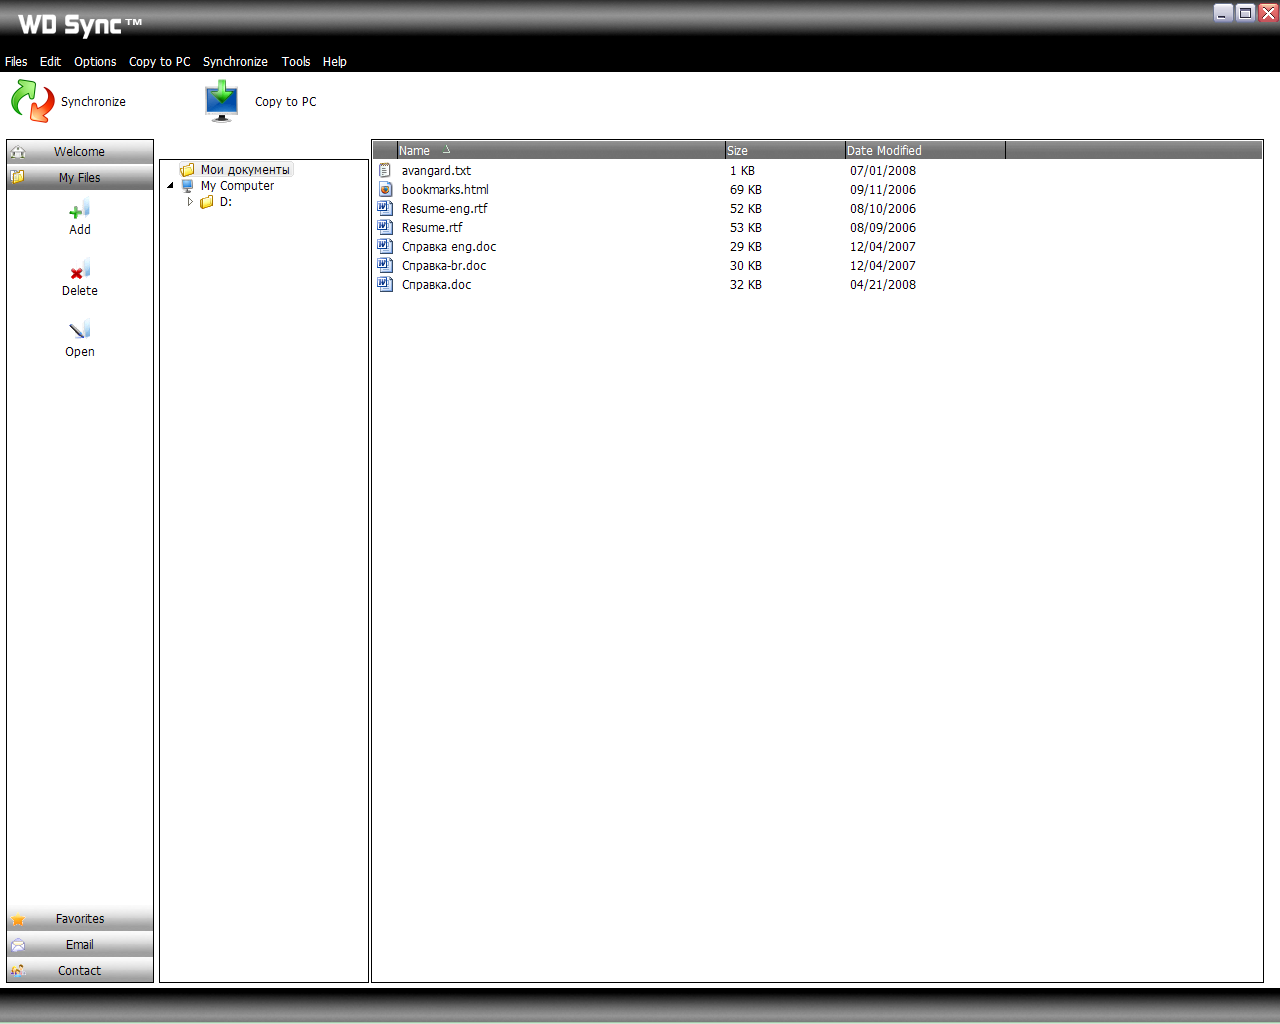Click the Open file pen icon

79,330
